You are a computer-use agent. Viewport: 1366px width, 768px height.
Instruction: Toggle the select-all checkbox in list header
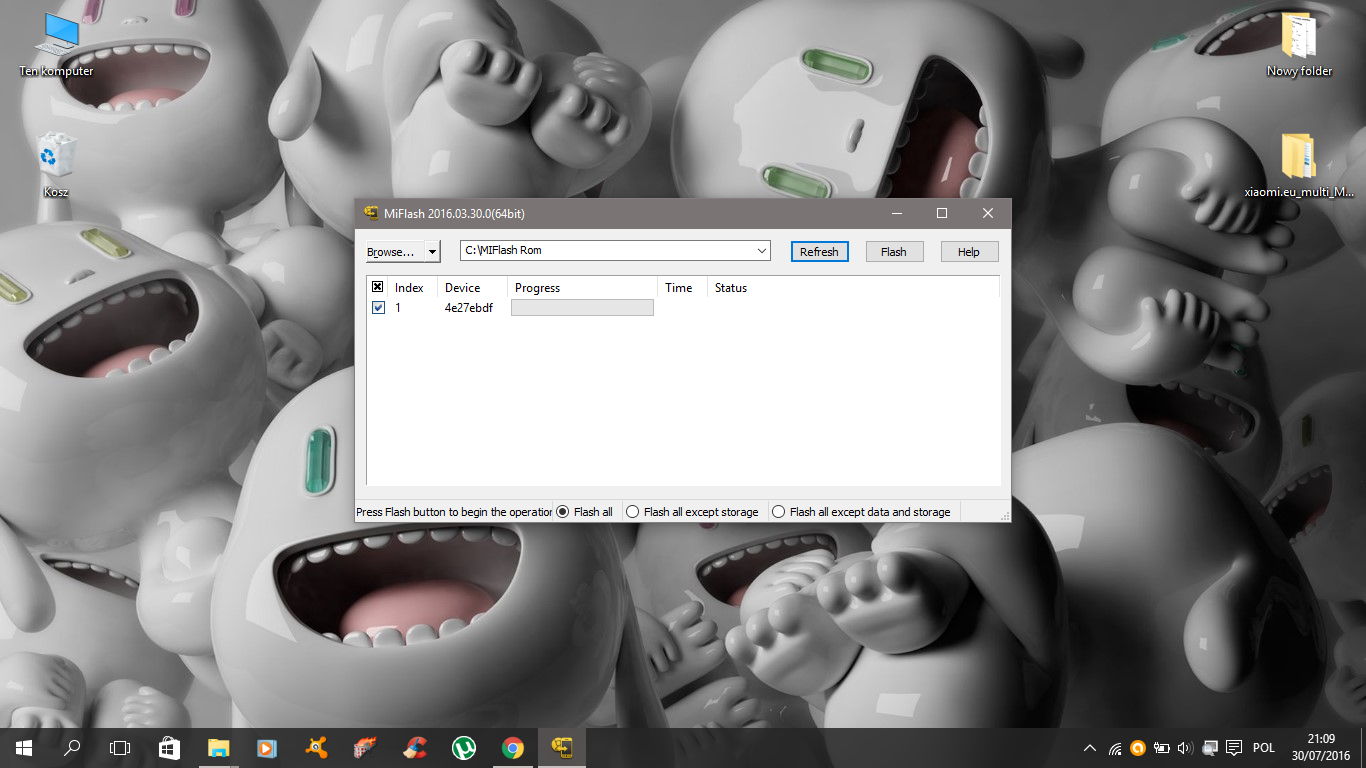378,288
